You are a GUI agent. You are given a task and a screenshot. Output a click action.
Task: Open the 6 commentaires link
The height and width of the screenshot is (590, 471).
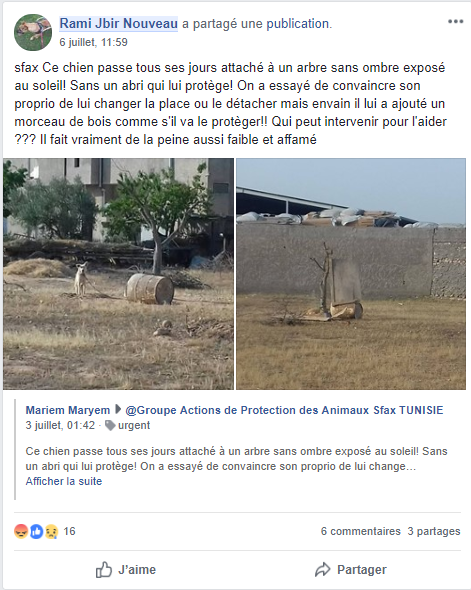tap(360, 531)
